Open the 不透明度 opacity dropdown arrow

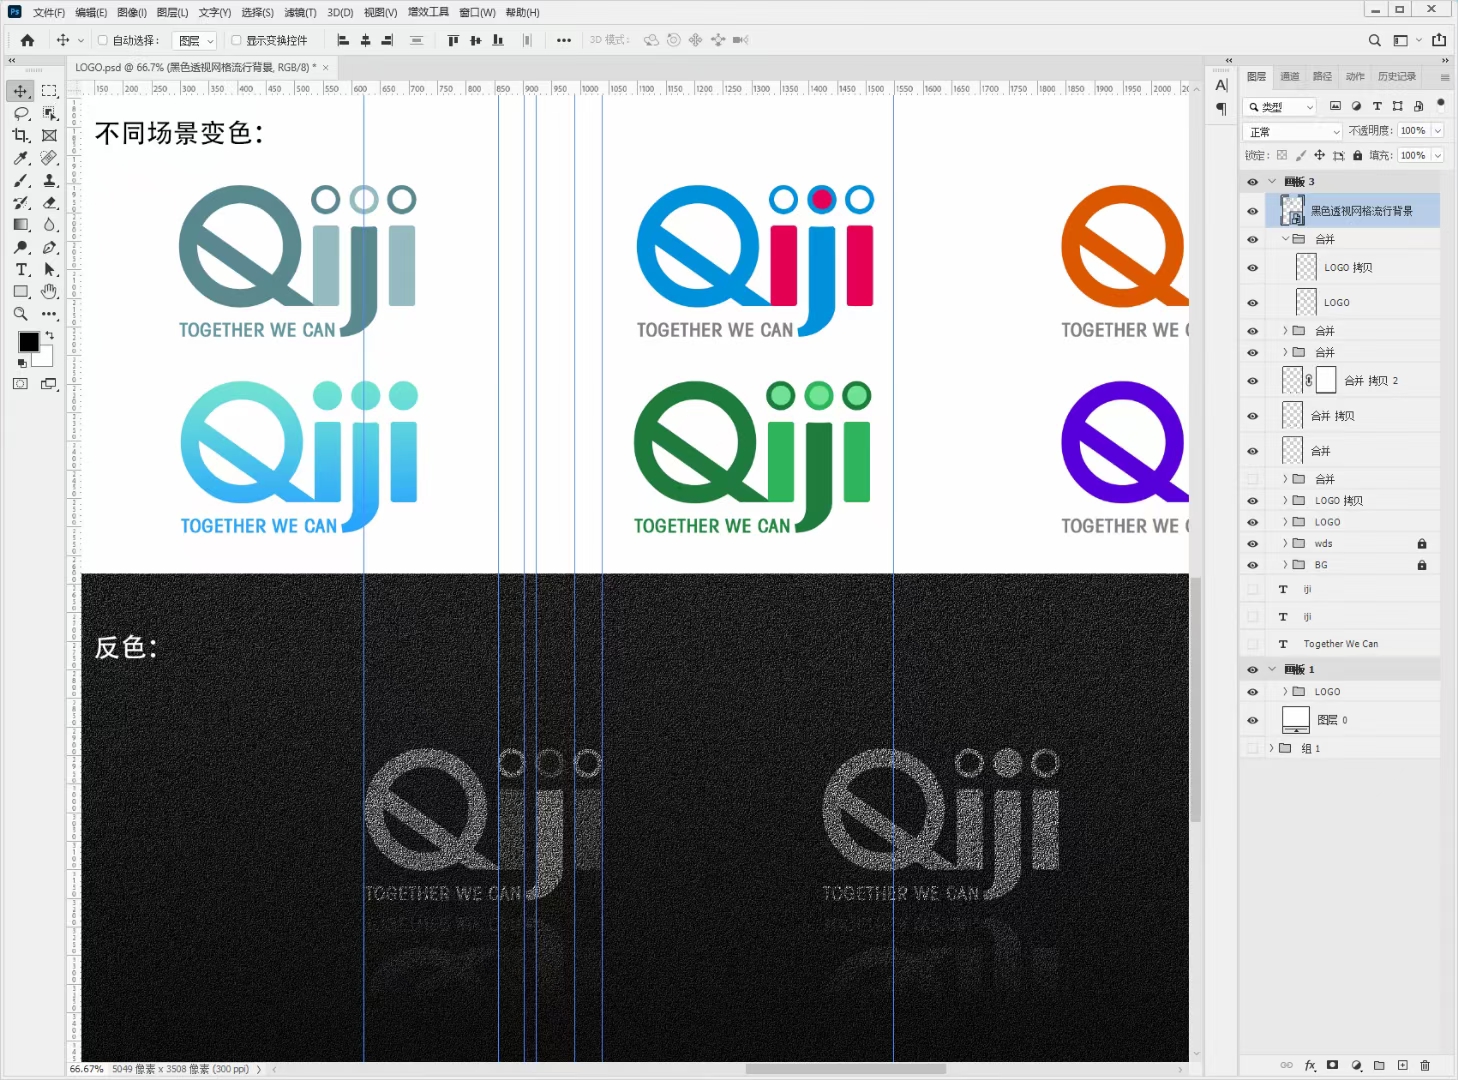click(1438, 131)
